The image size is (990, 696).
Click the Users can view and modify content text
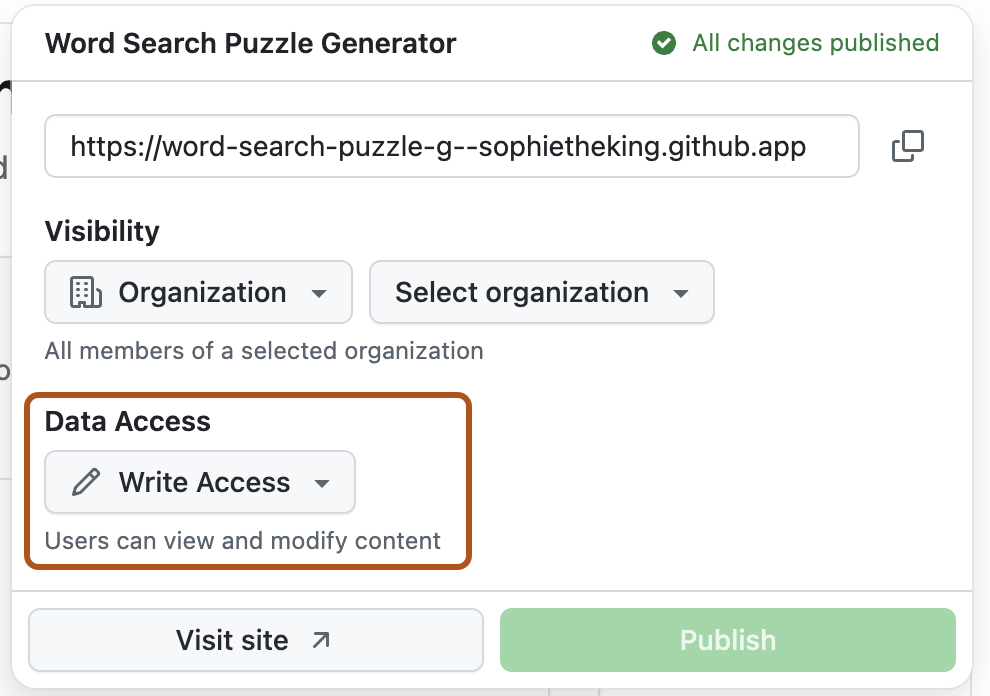point(242,540)
